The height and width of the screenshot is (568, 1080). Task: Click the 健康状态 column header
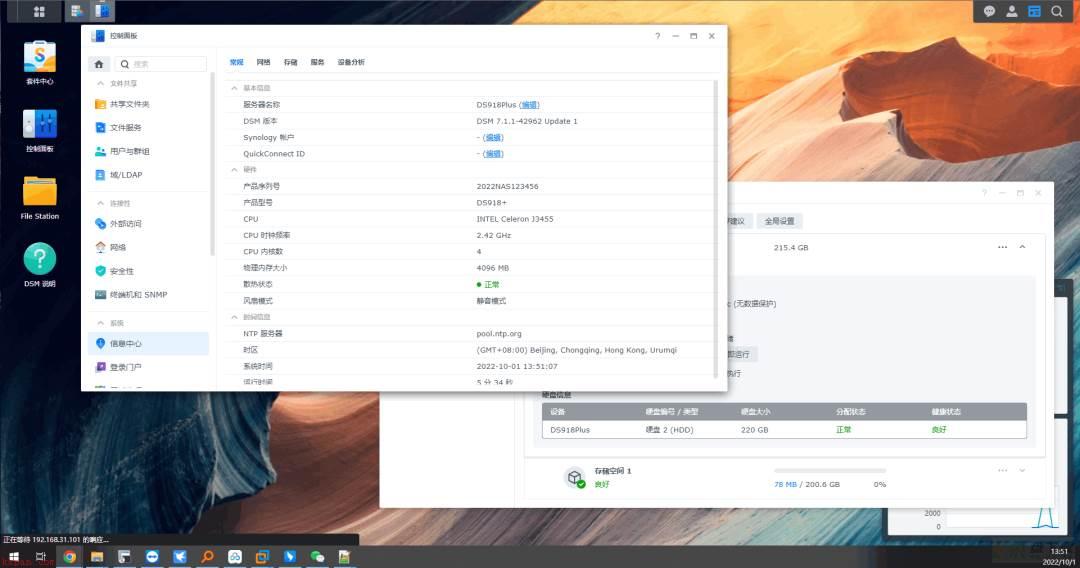point(946,412)
